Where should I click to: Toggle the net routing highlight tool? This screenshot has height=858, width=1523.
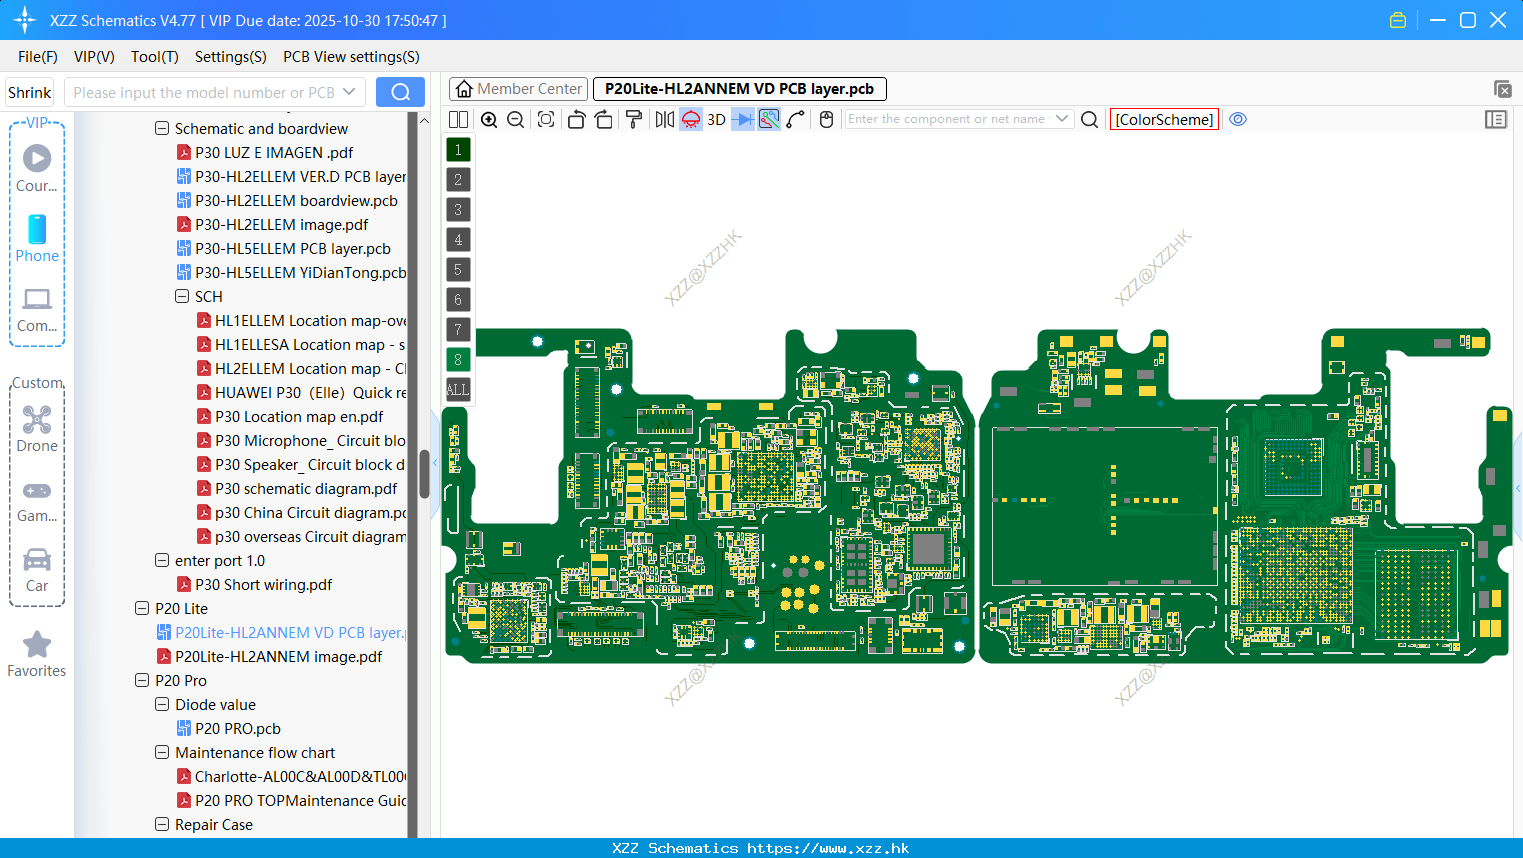click(769, 120)
